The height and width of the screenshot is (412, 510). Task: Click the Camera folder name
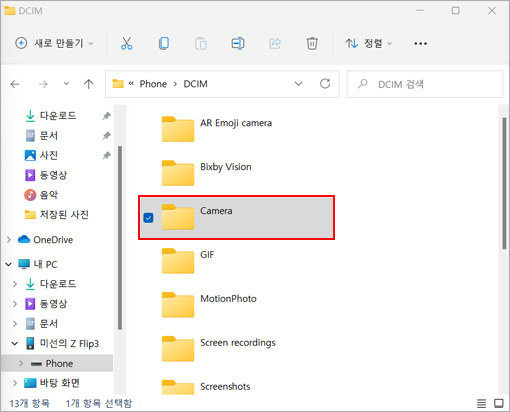[x=216, y=211]
